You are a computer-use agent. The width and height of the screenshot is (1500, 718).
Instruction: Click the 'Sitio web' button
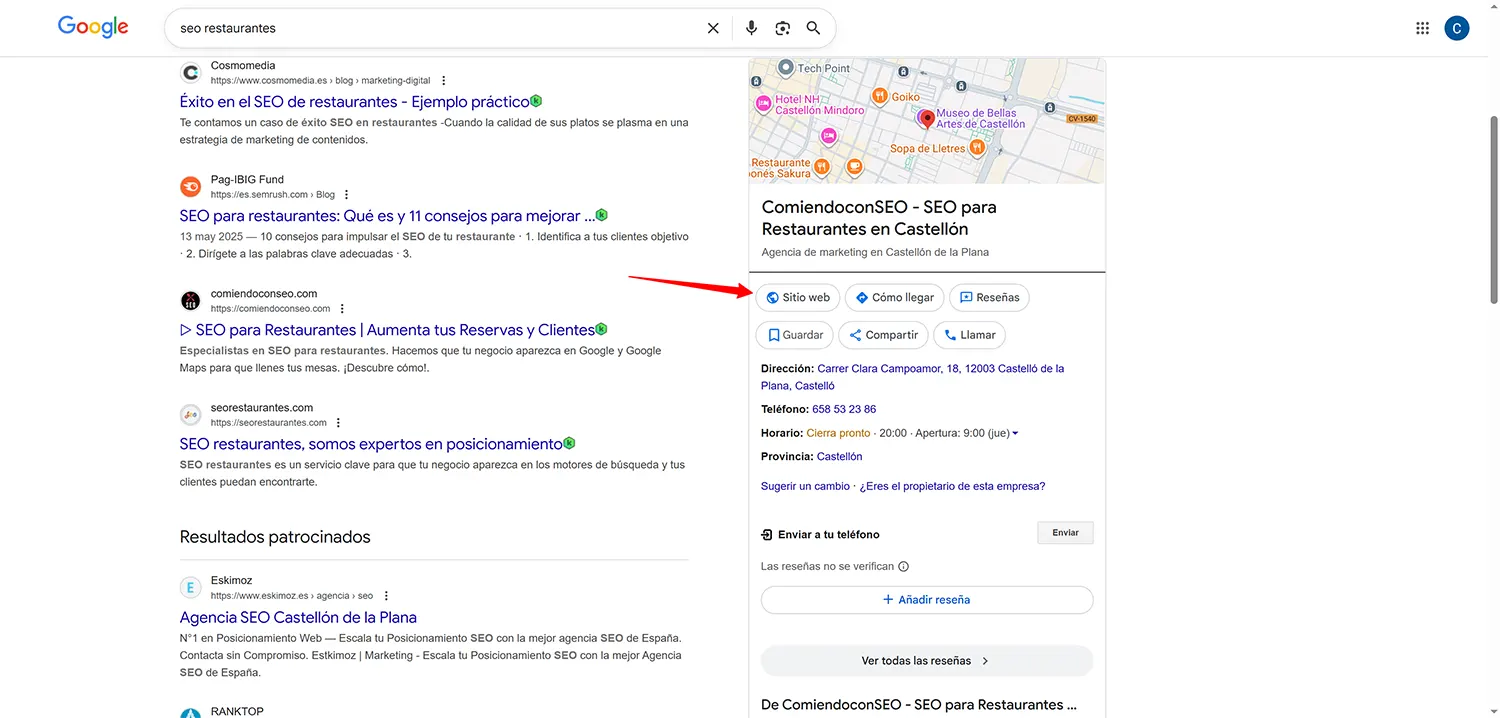(x=798, y=297)
